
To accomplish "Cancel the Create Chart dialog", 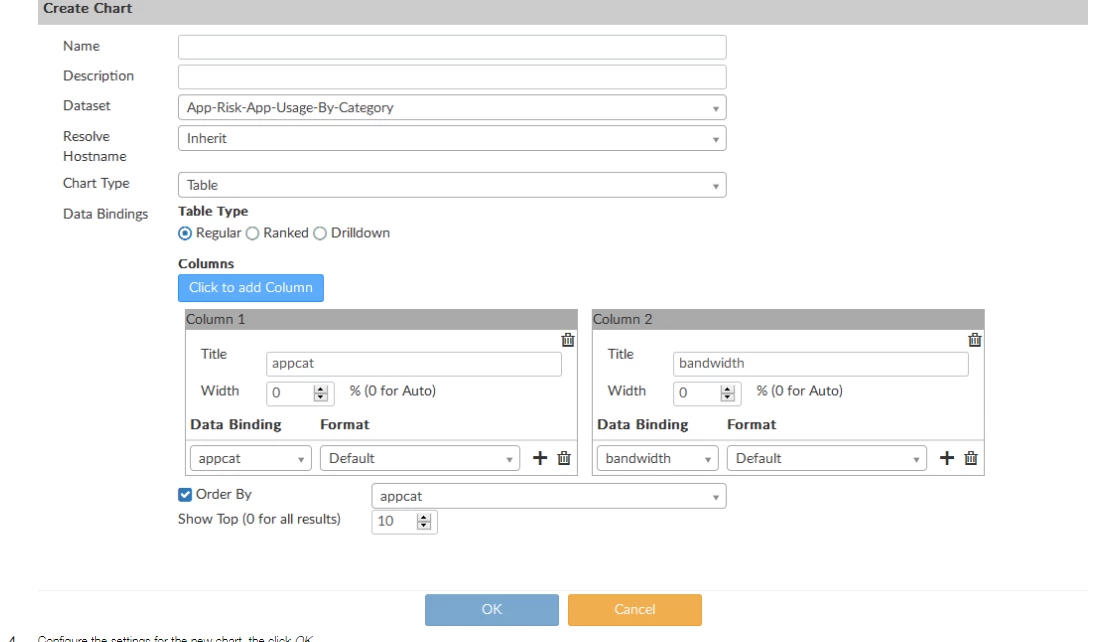I will [634, 610].
